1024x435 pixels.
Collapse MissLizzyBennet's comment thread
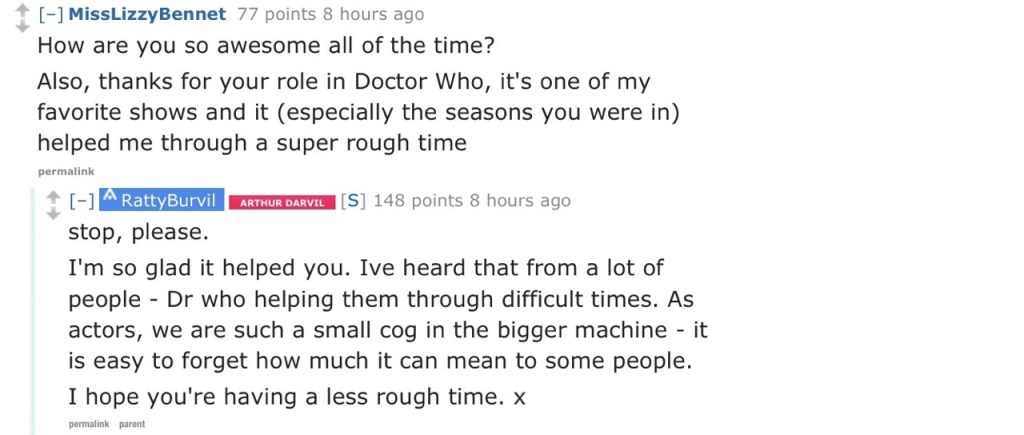click(x=49, y=14)
